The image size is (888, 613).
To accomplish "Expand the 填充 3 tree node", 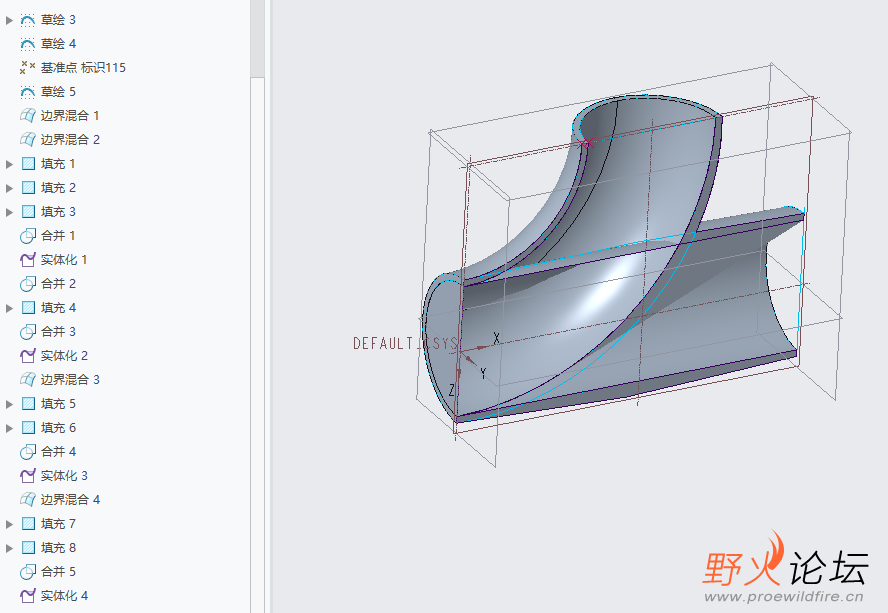I will [9, 212].
